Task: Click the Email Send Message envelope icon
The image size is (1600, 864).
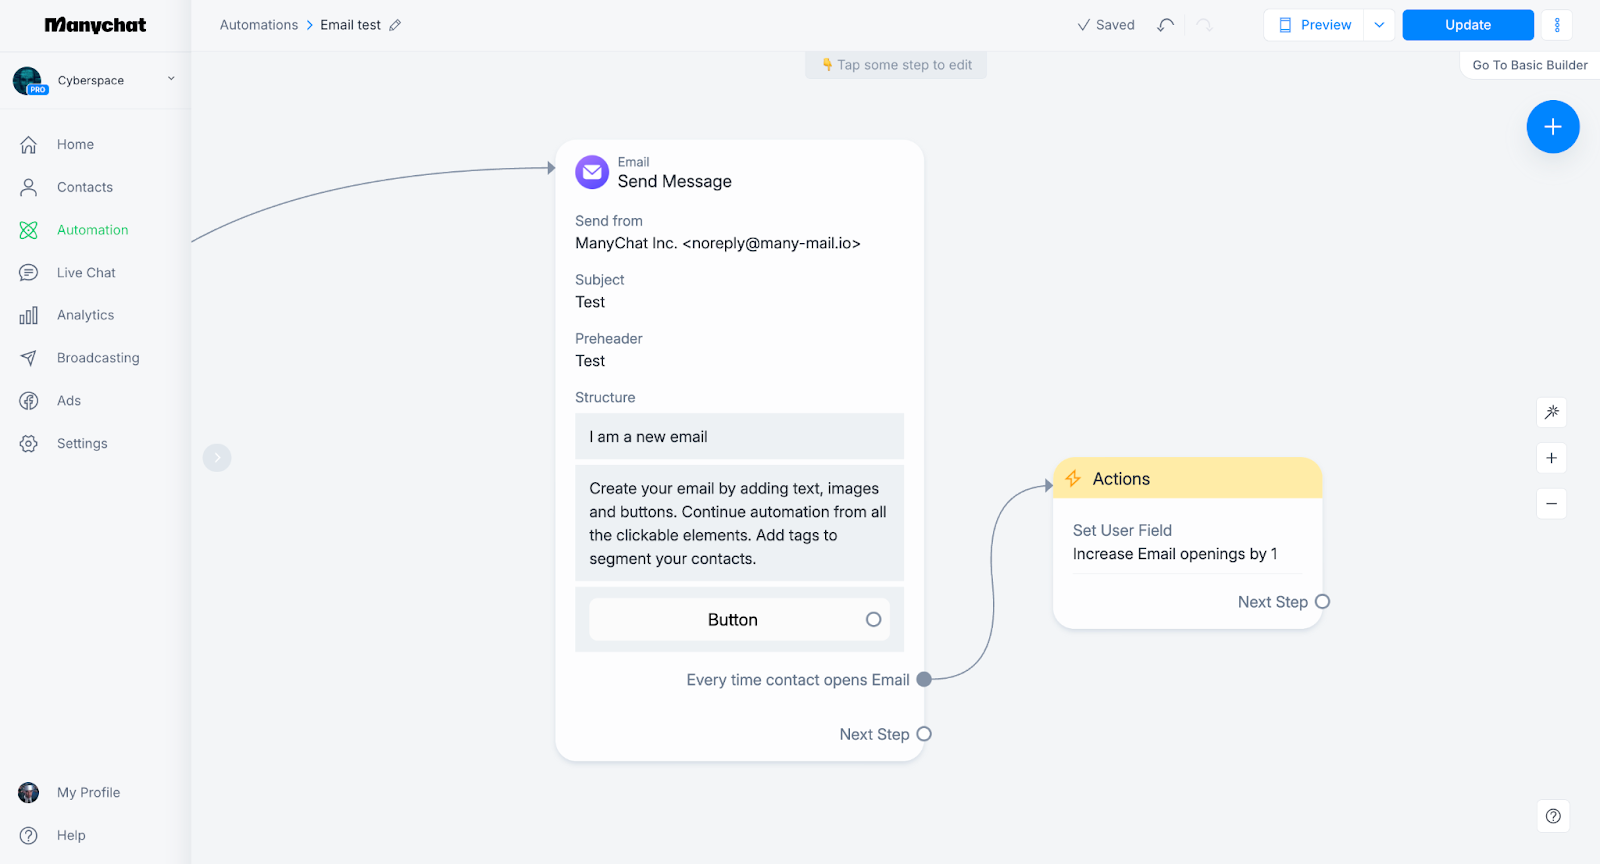Action: [592, 172]
